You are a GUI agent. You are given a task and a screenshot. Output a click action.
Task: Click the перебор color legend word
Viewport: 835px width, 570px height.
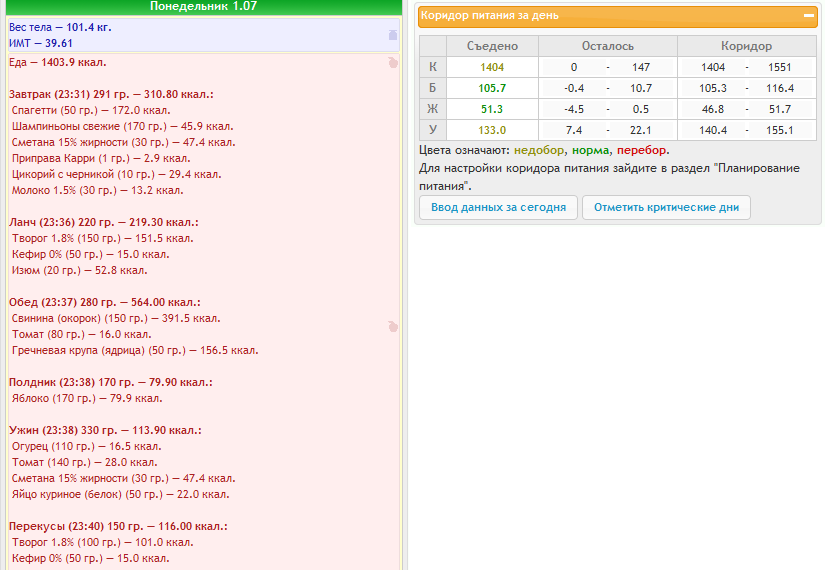(642, 150)
